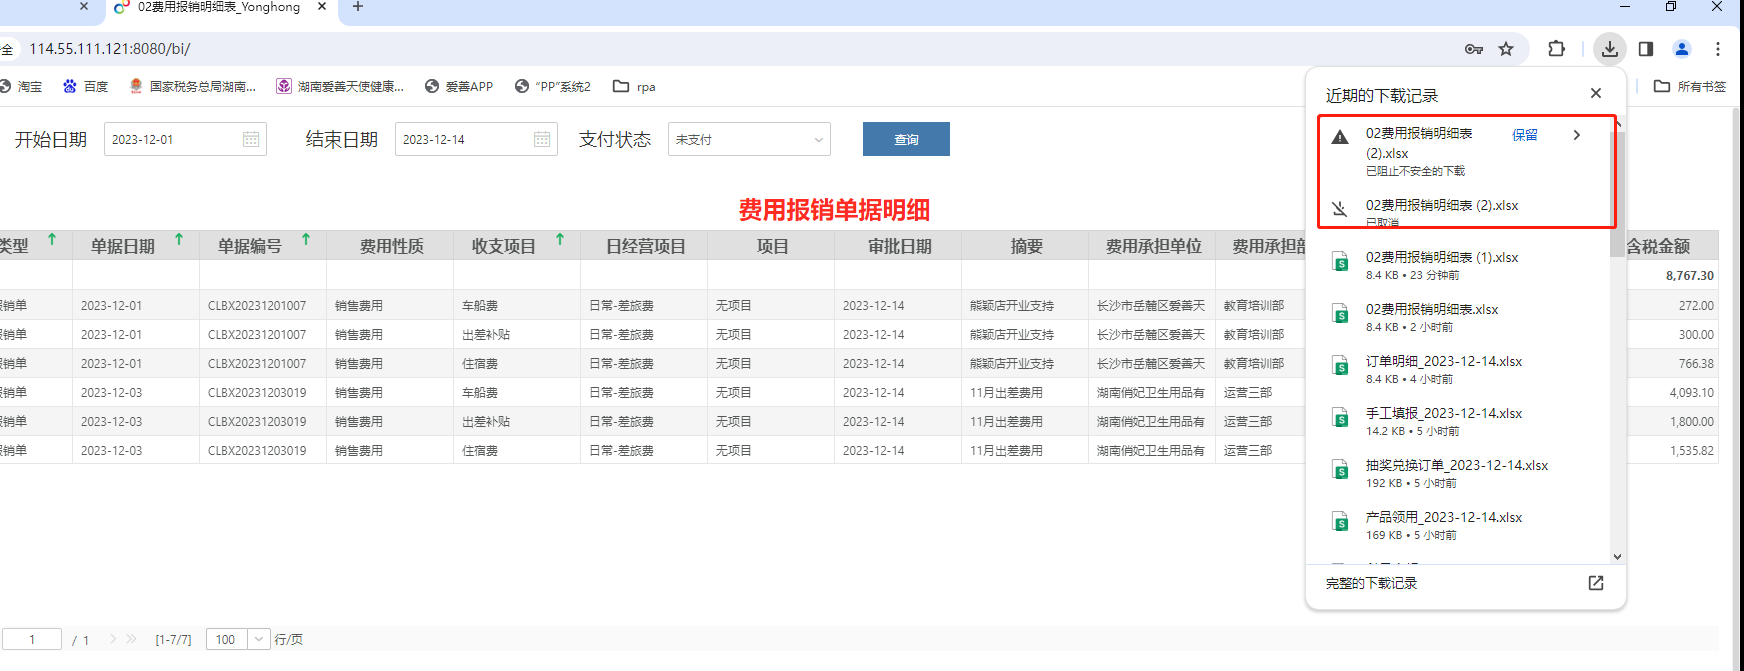The height and width of the screenshot is (671, 1744).
Task: Toggle the browser side panel icon
Action: [x=1646, y=48]
